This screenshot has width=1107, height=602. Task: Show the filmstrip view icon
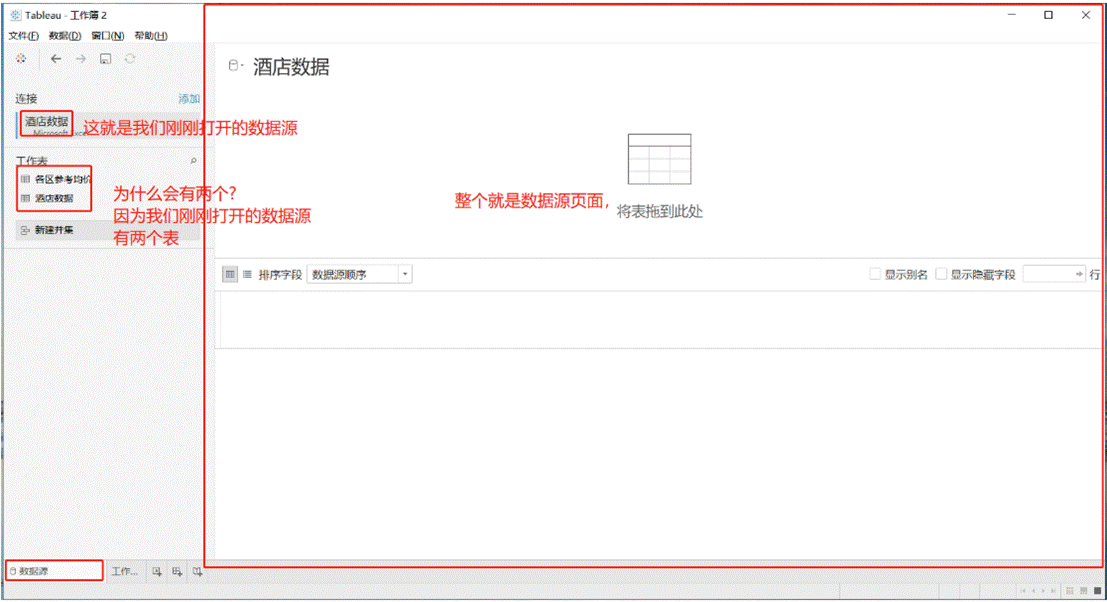click(x=1084, y=591)
